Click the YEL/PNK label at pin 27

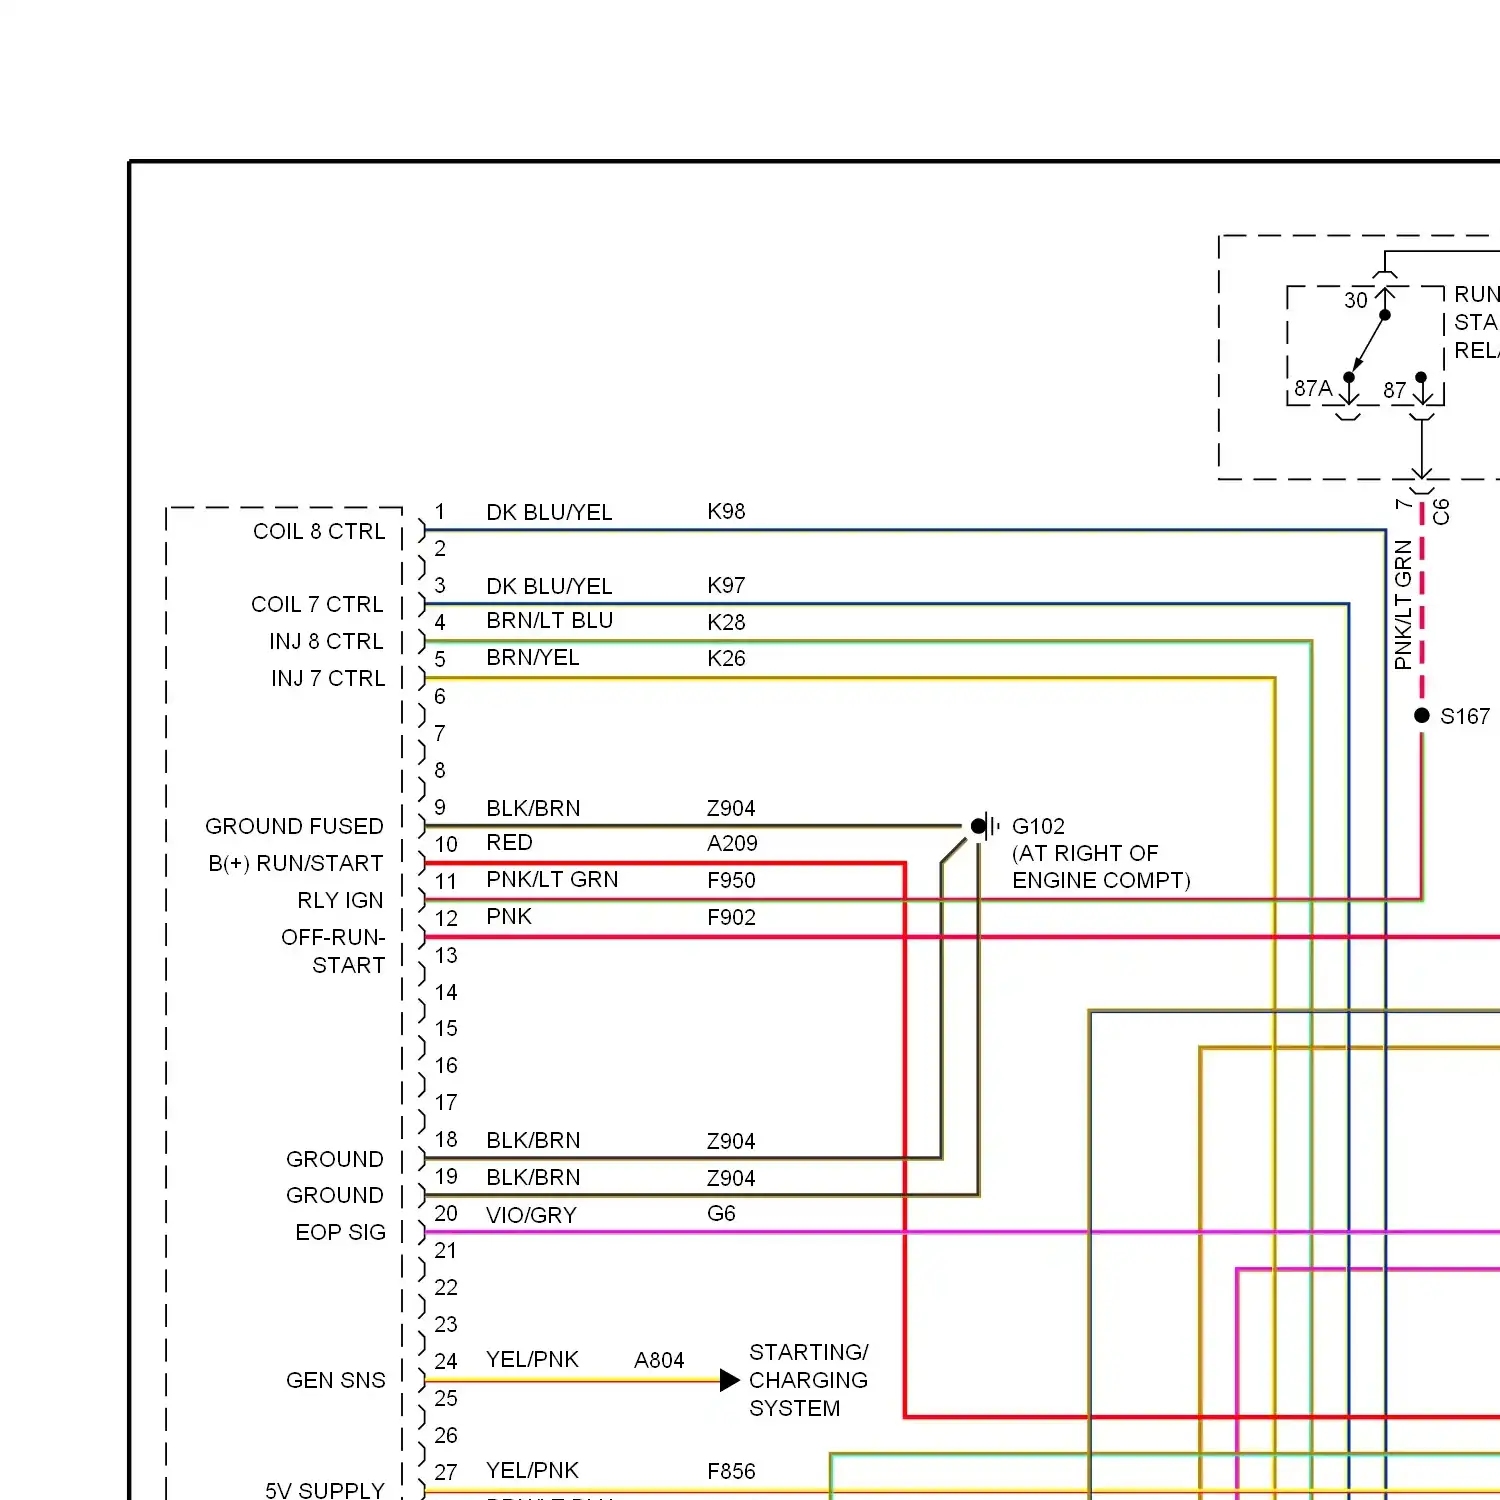(532, 1470)
